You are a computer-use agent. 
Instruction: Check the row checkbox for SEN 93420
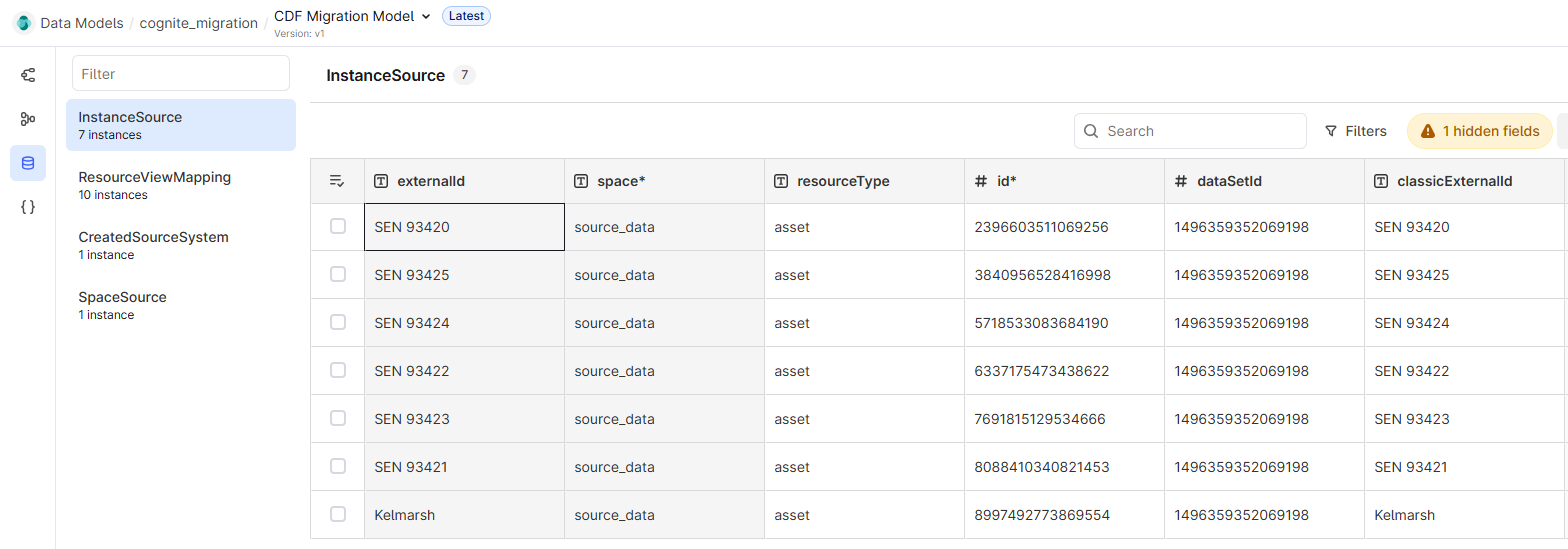click(338, 226)
